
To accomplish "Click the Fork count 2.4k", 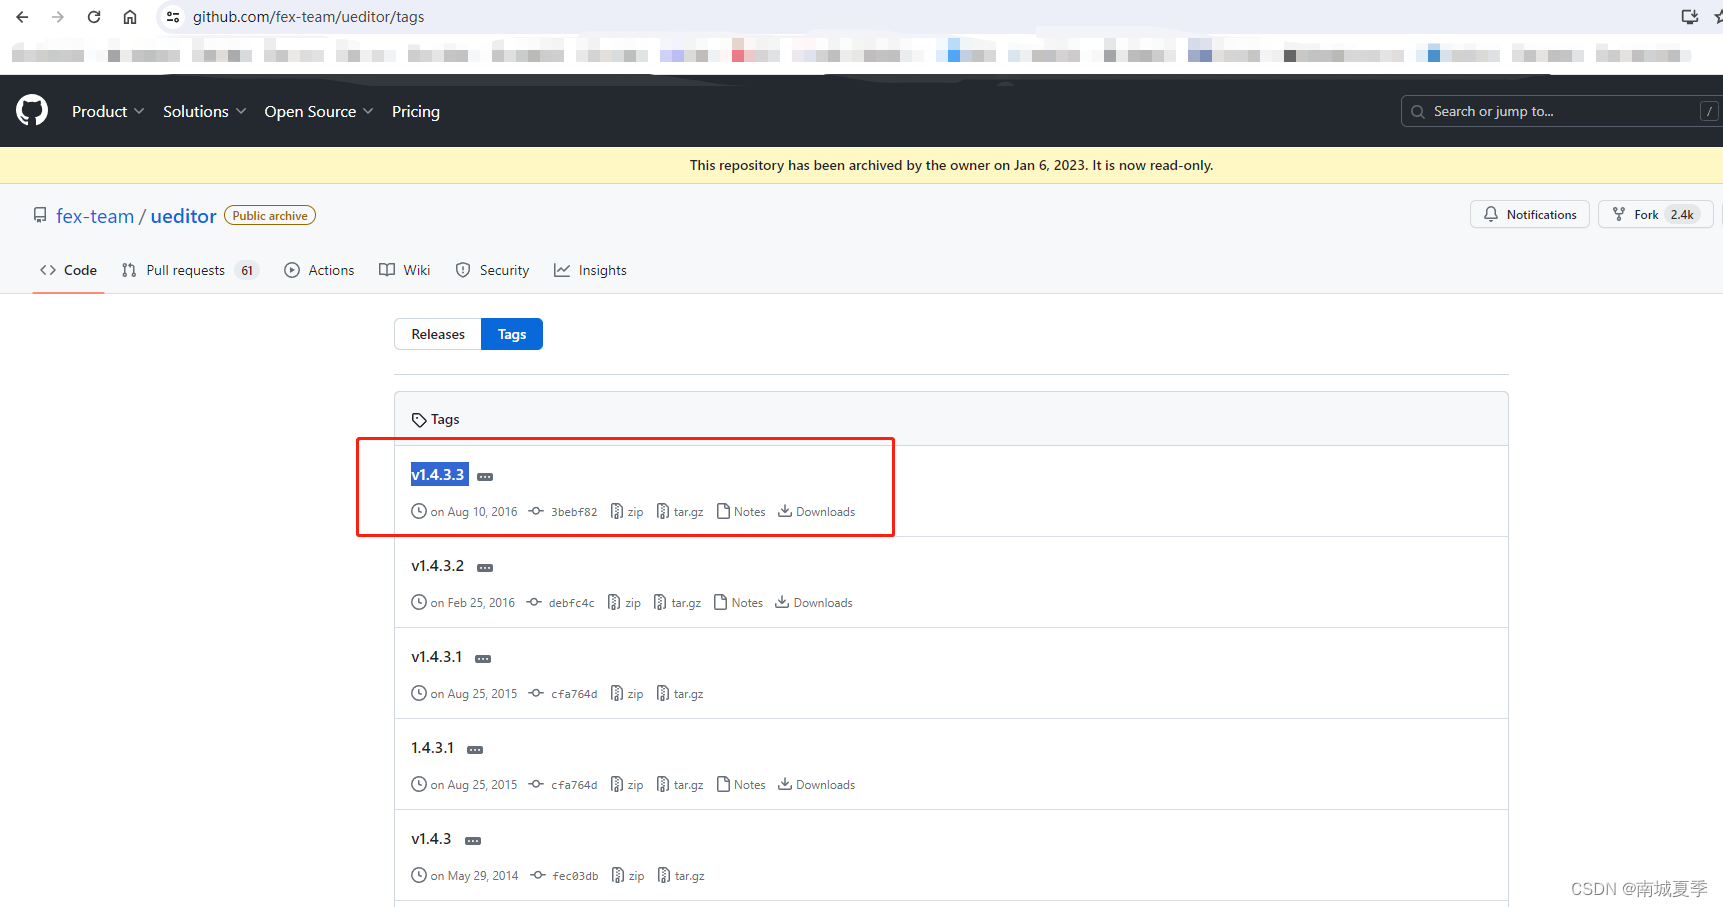I will click(x=1682, y=214).
